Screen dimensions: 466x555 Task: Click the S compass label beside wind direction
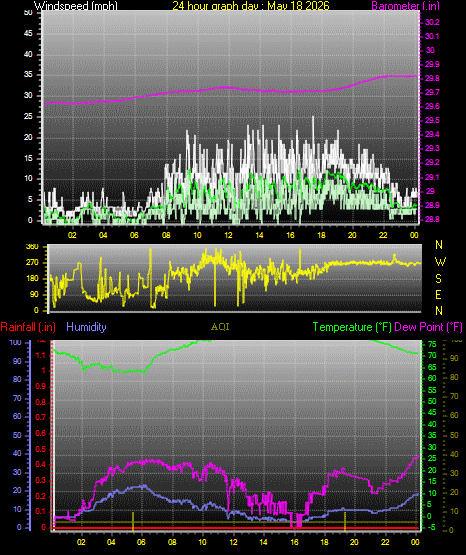pyautogui.click(x=438, y=279)
